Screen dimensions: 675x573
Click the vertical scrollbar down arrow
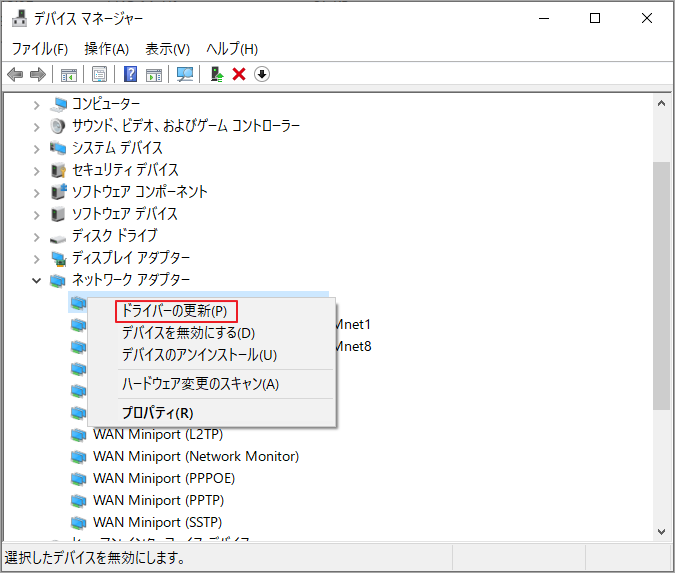click(x=661, y=532)
